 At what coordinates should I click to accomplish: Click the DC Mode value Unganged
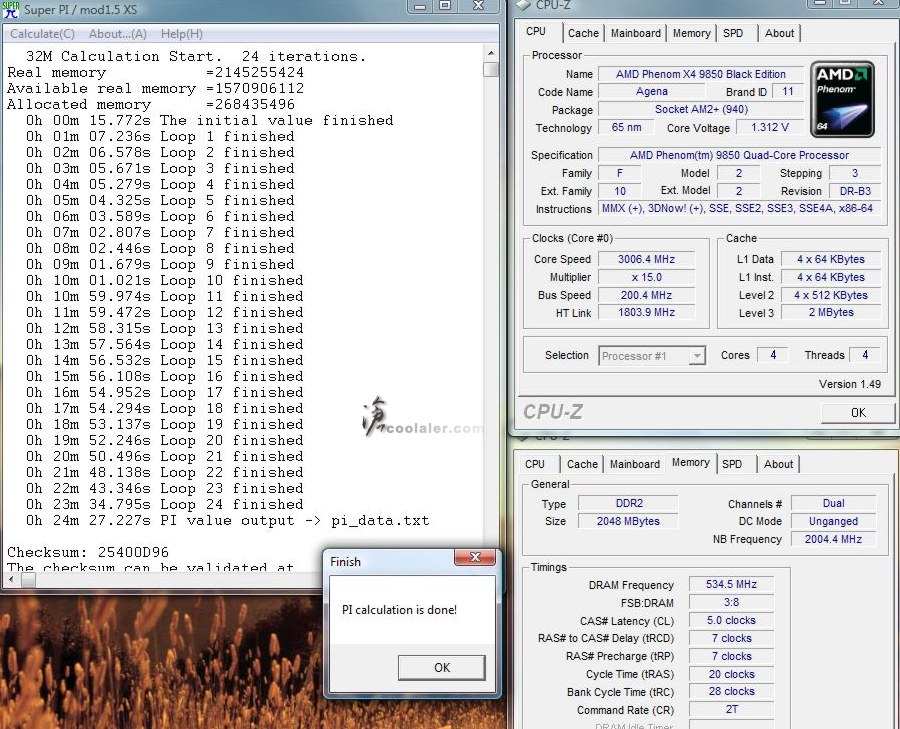pyautogui.click(x=833, y=521)
